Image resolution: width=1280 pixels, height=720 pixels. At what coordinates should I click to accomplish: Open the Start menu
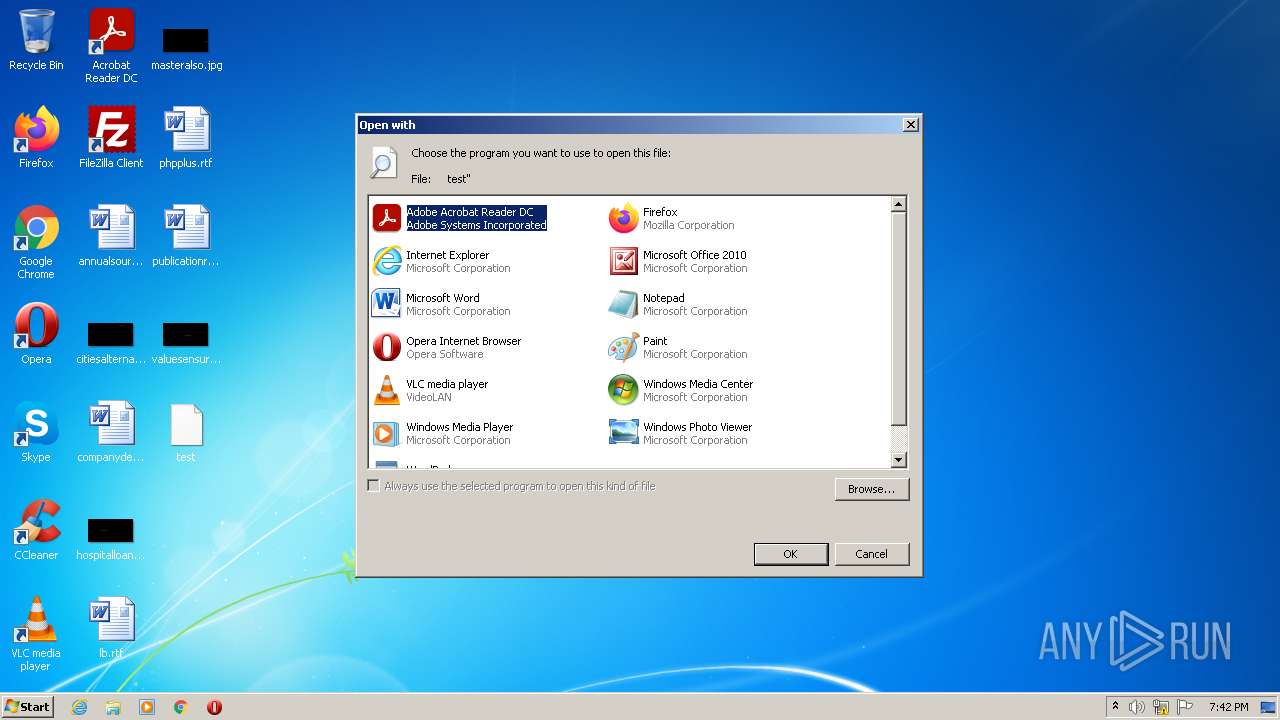click(28, 706)
